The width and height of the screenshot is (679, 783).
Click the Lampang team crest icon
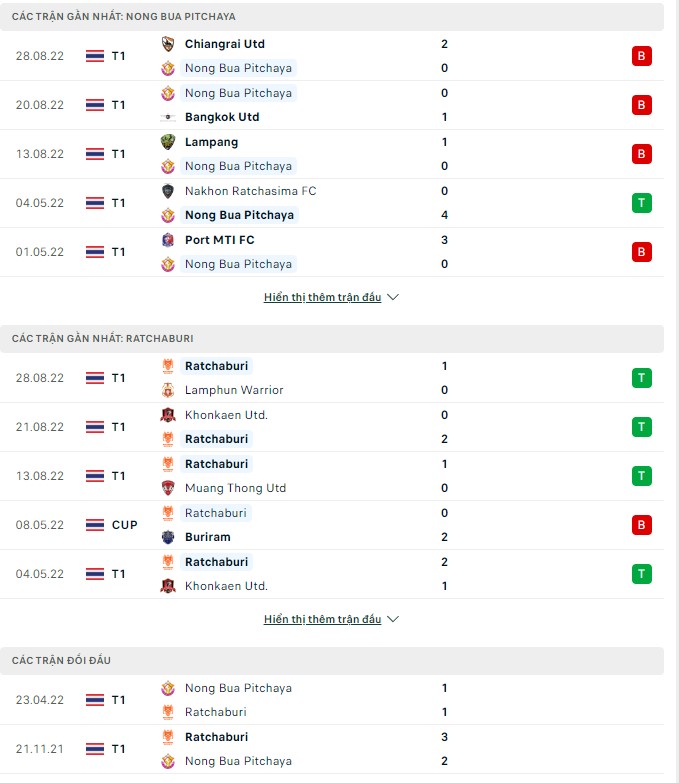point(168,142)
